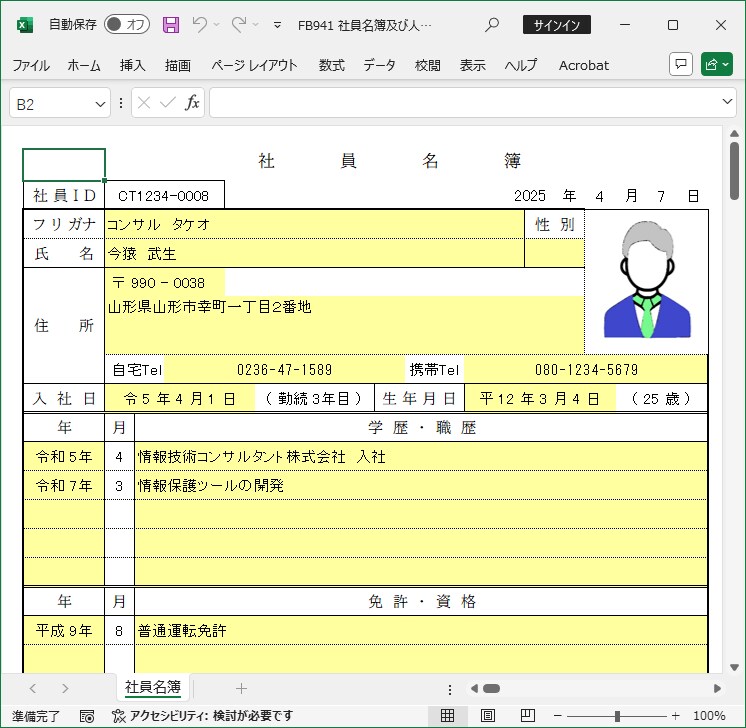
Task: Open the ヘルプ tab
Action: [521, 65]
